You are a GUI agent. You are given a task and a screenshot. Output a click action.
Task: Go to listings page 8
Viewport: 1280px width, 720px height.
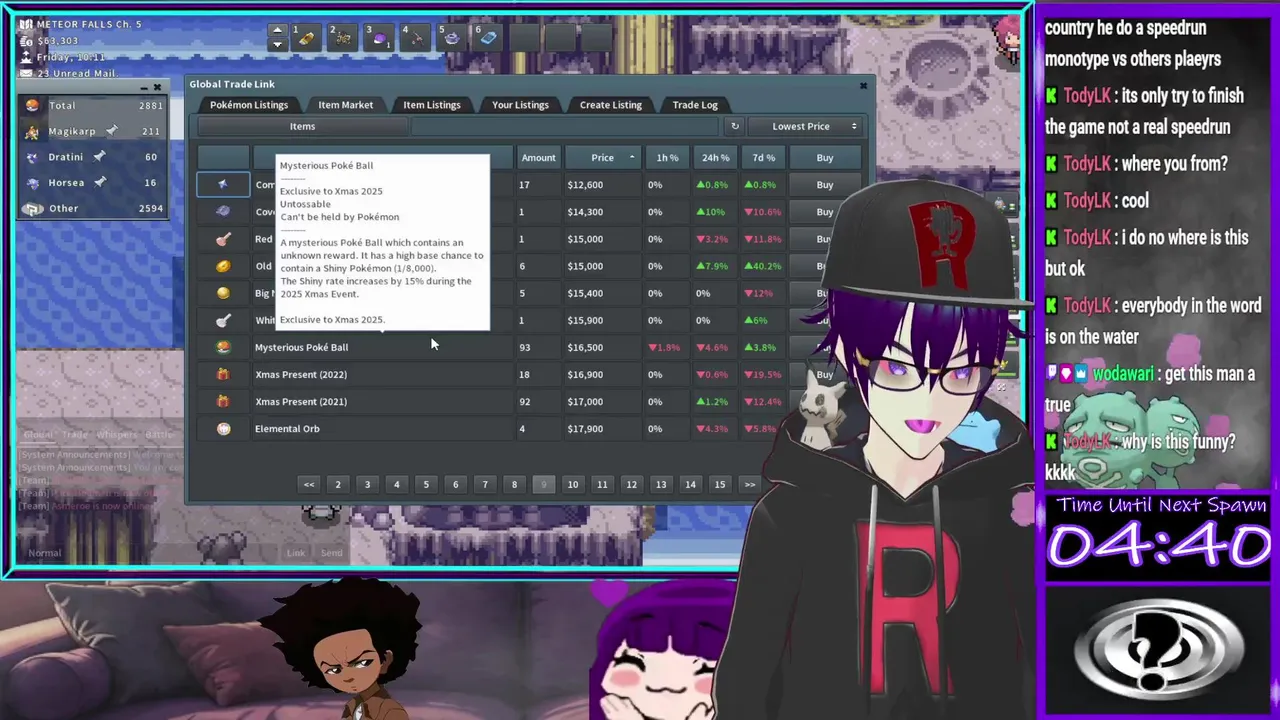514,485
